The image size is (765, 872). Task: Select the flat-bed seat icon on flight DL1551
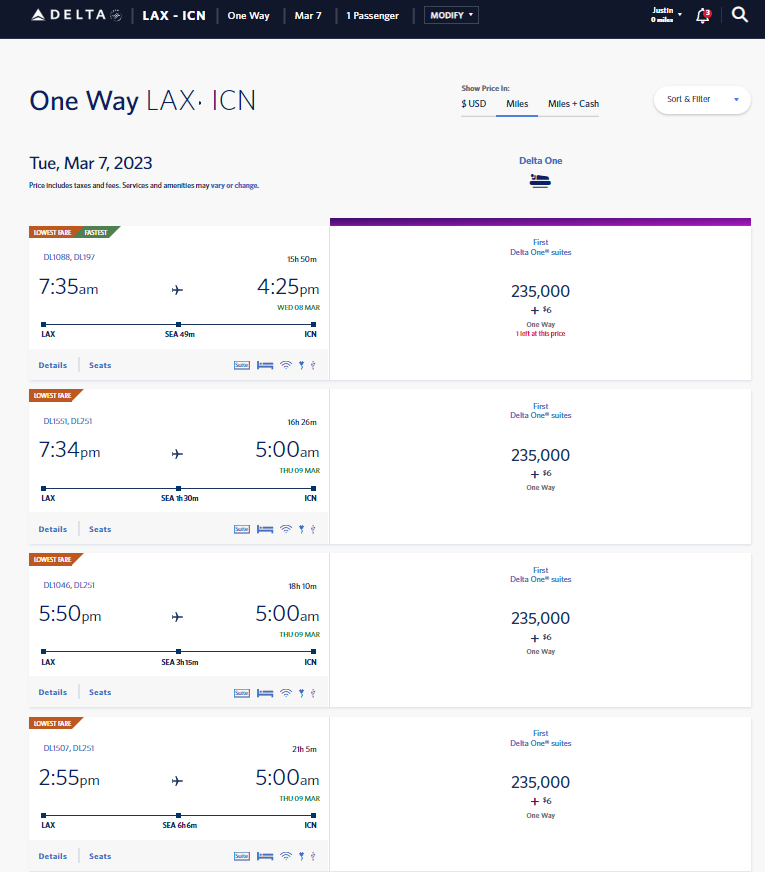[x=264, y=529]
